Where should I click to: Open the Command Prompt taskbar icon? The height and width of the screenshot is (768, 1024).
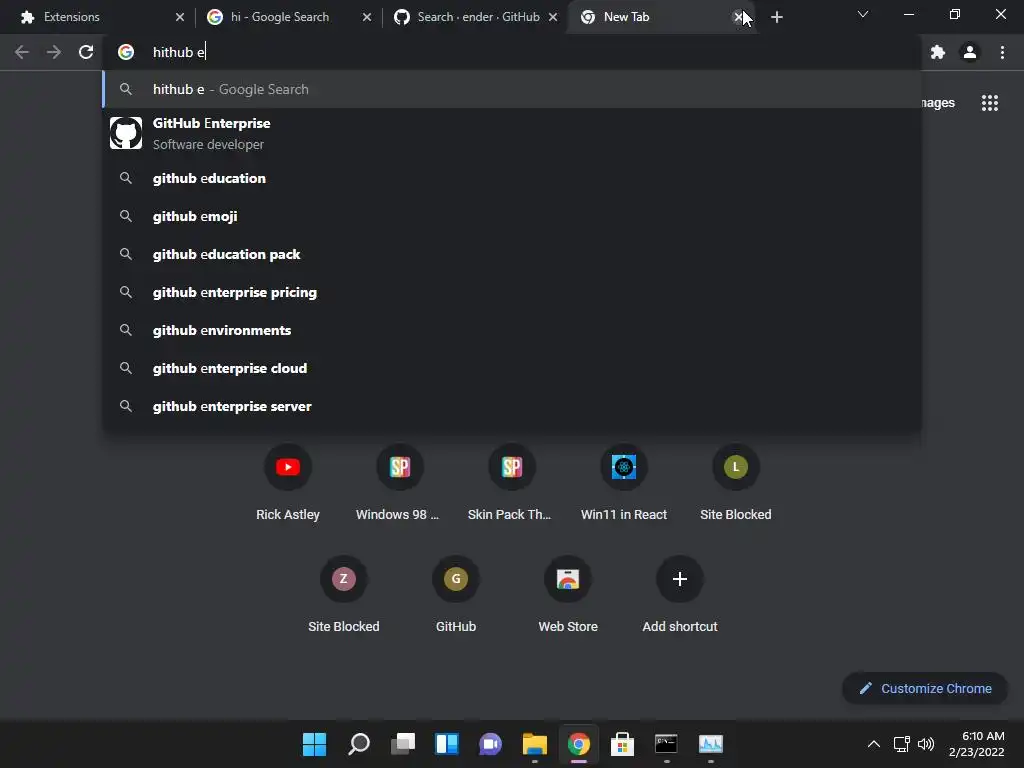pos(666,744)
